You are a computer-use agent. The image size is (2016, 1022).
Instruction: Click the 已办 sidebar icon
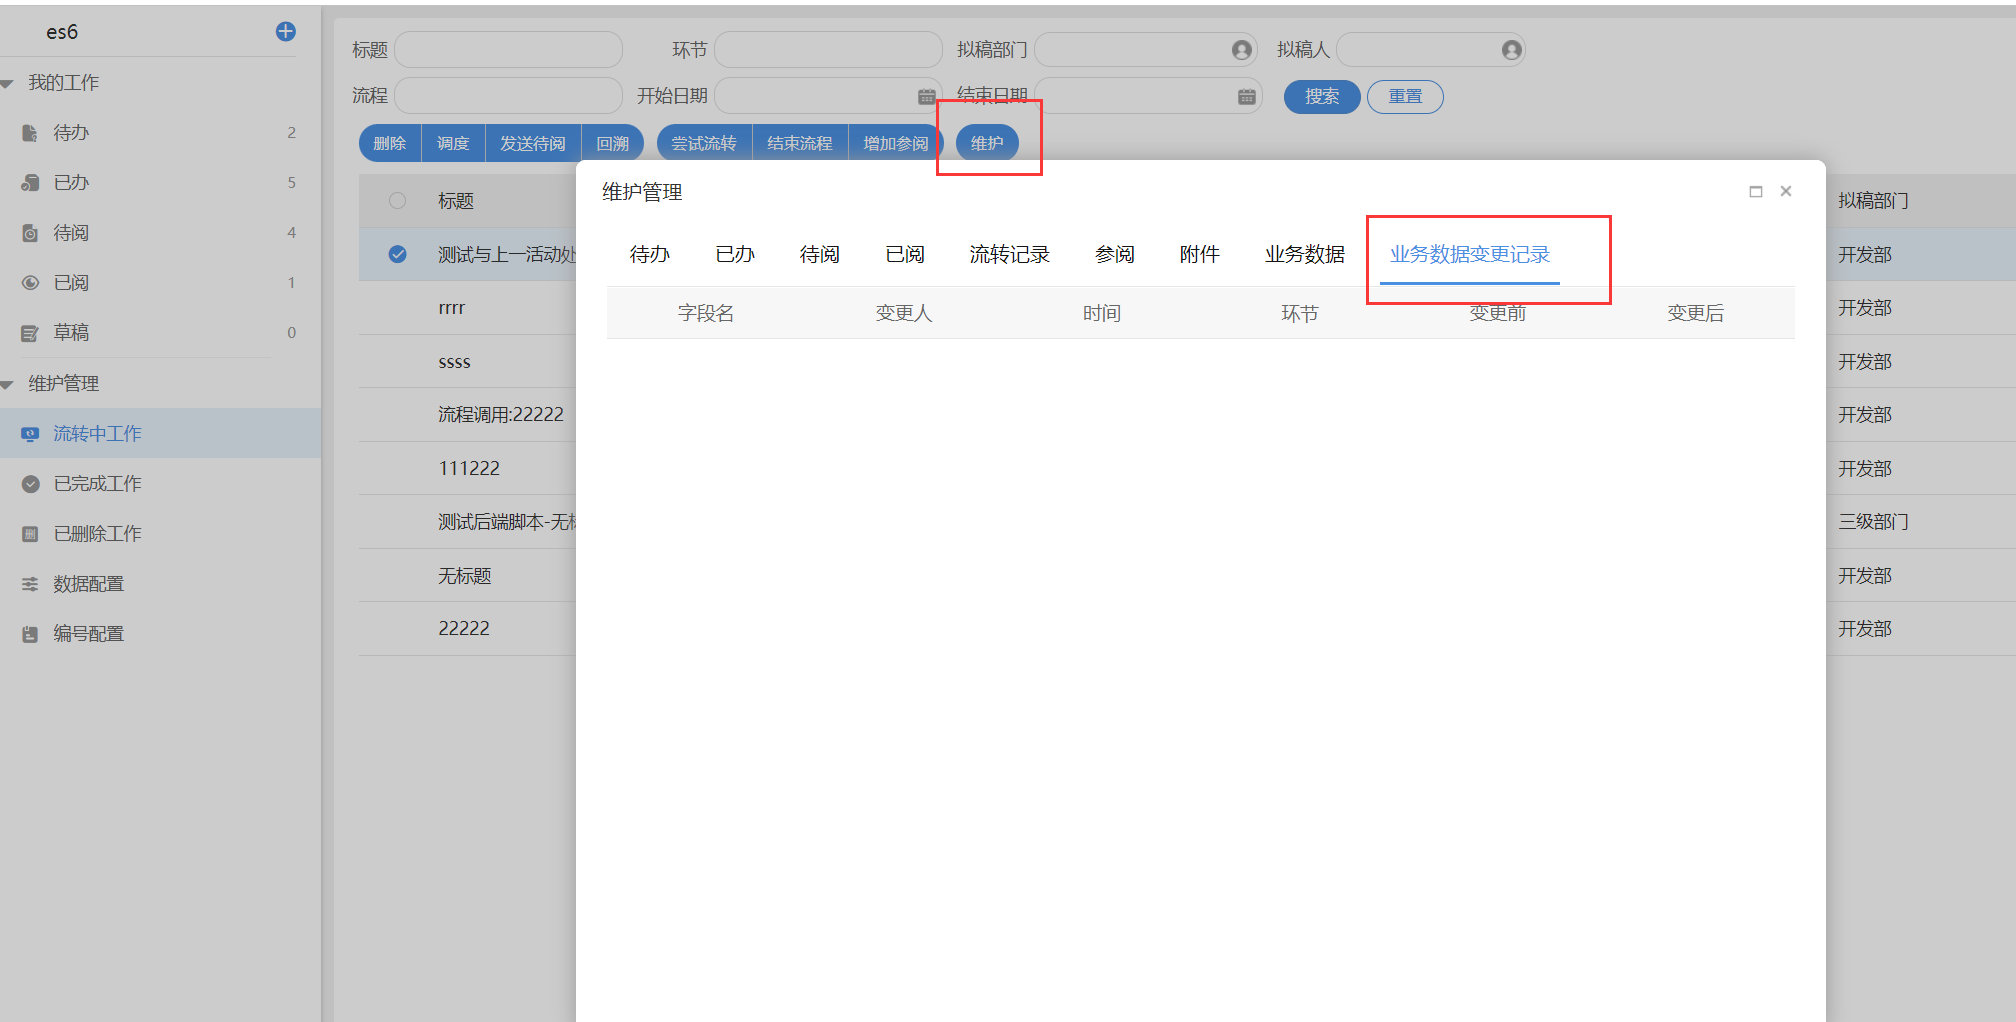click(30, 183)
